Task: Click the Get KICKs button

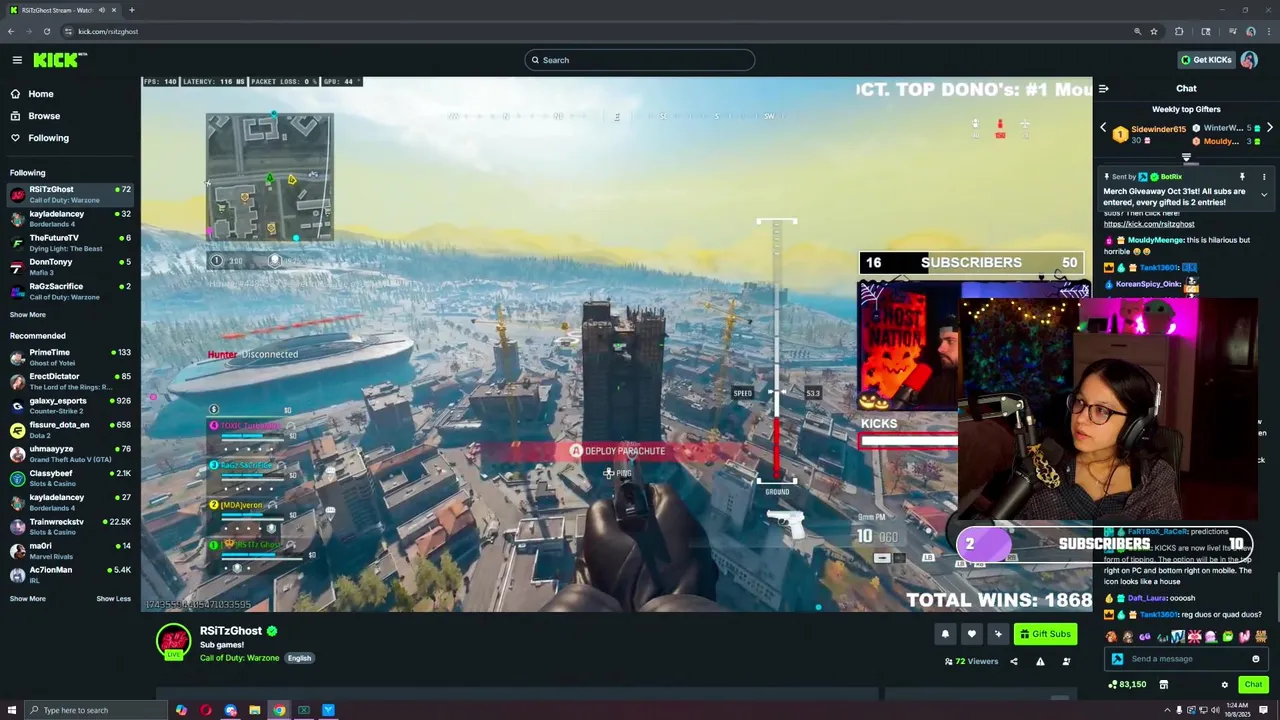Action: point(1205,60)
